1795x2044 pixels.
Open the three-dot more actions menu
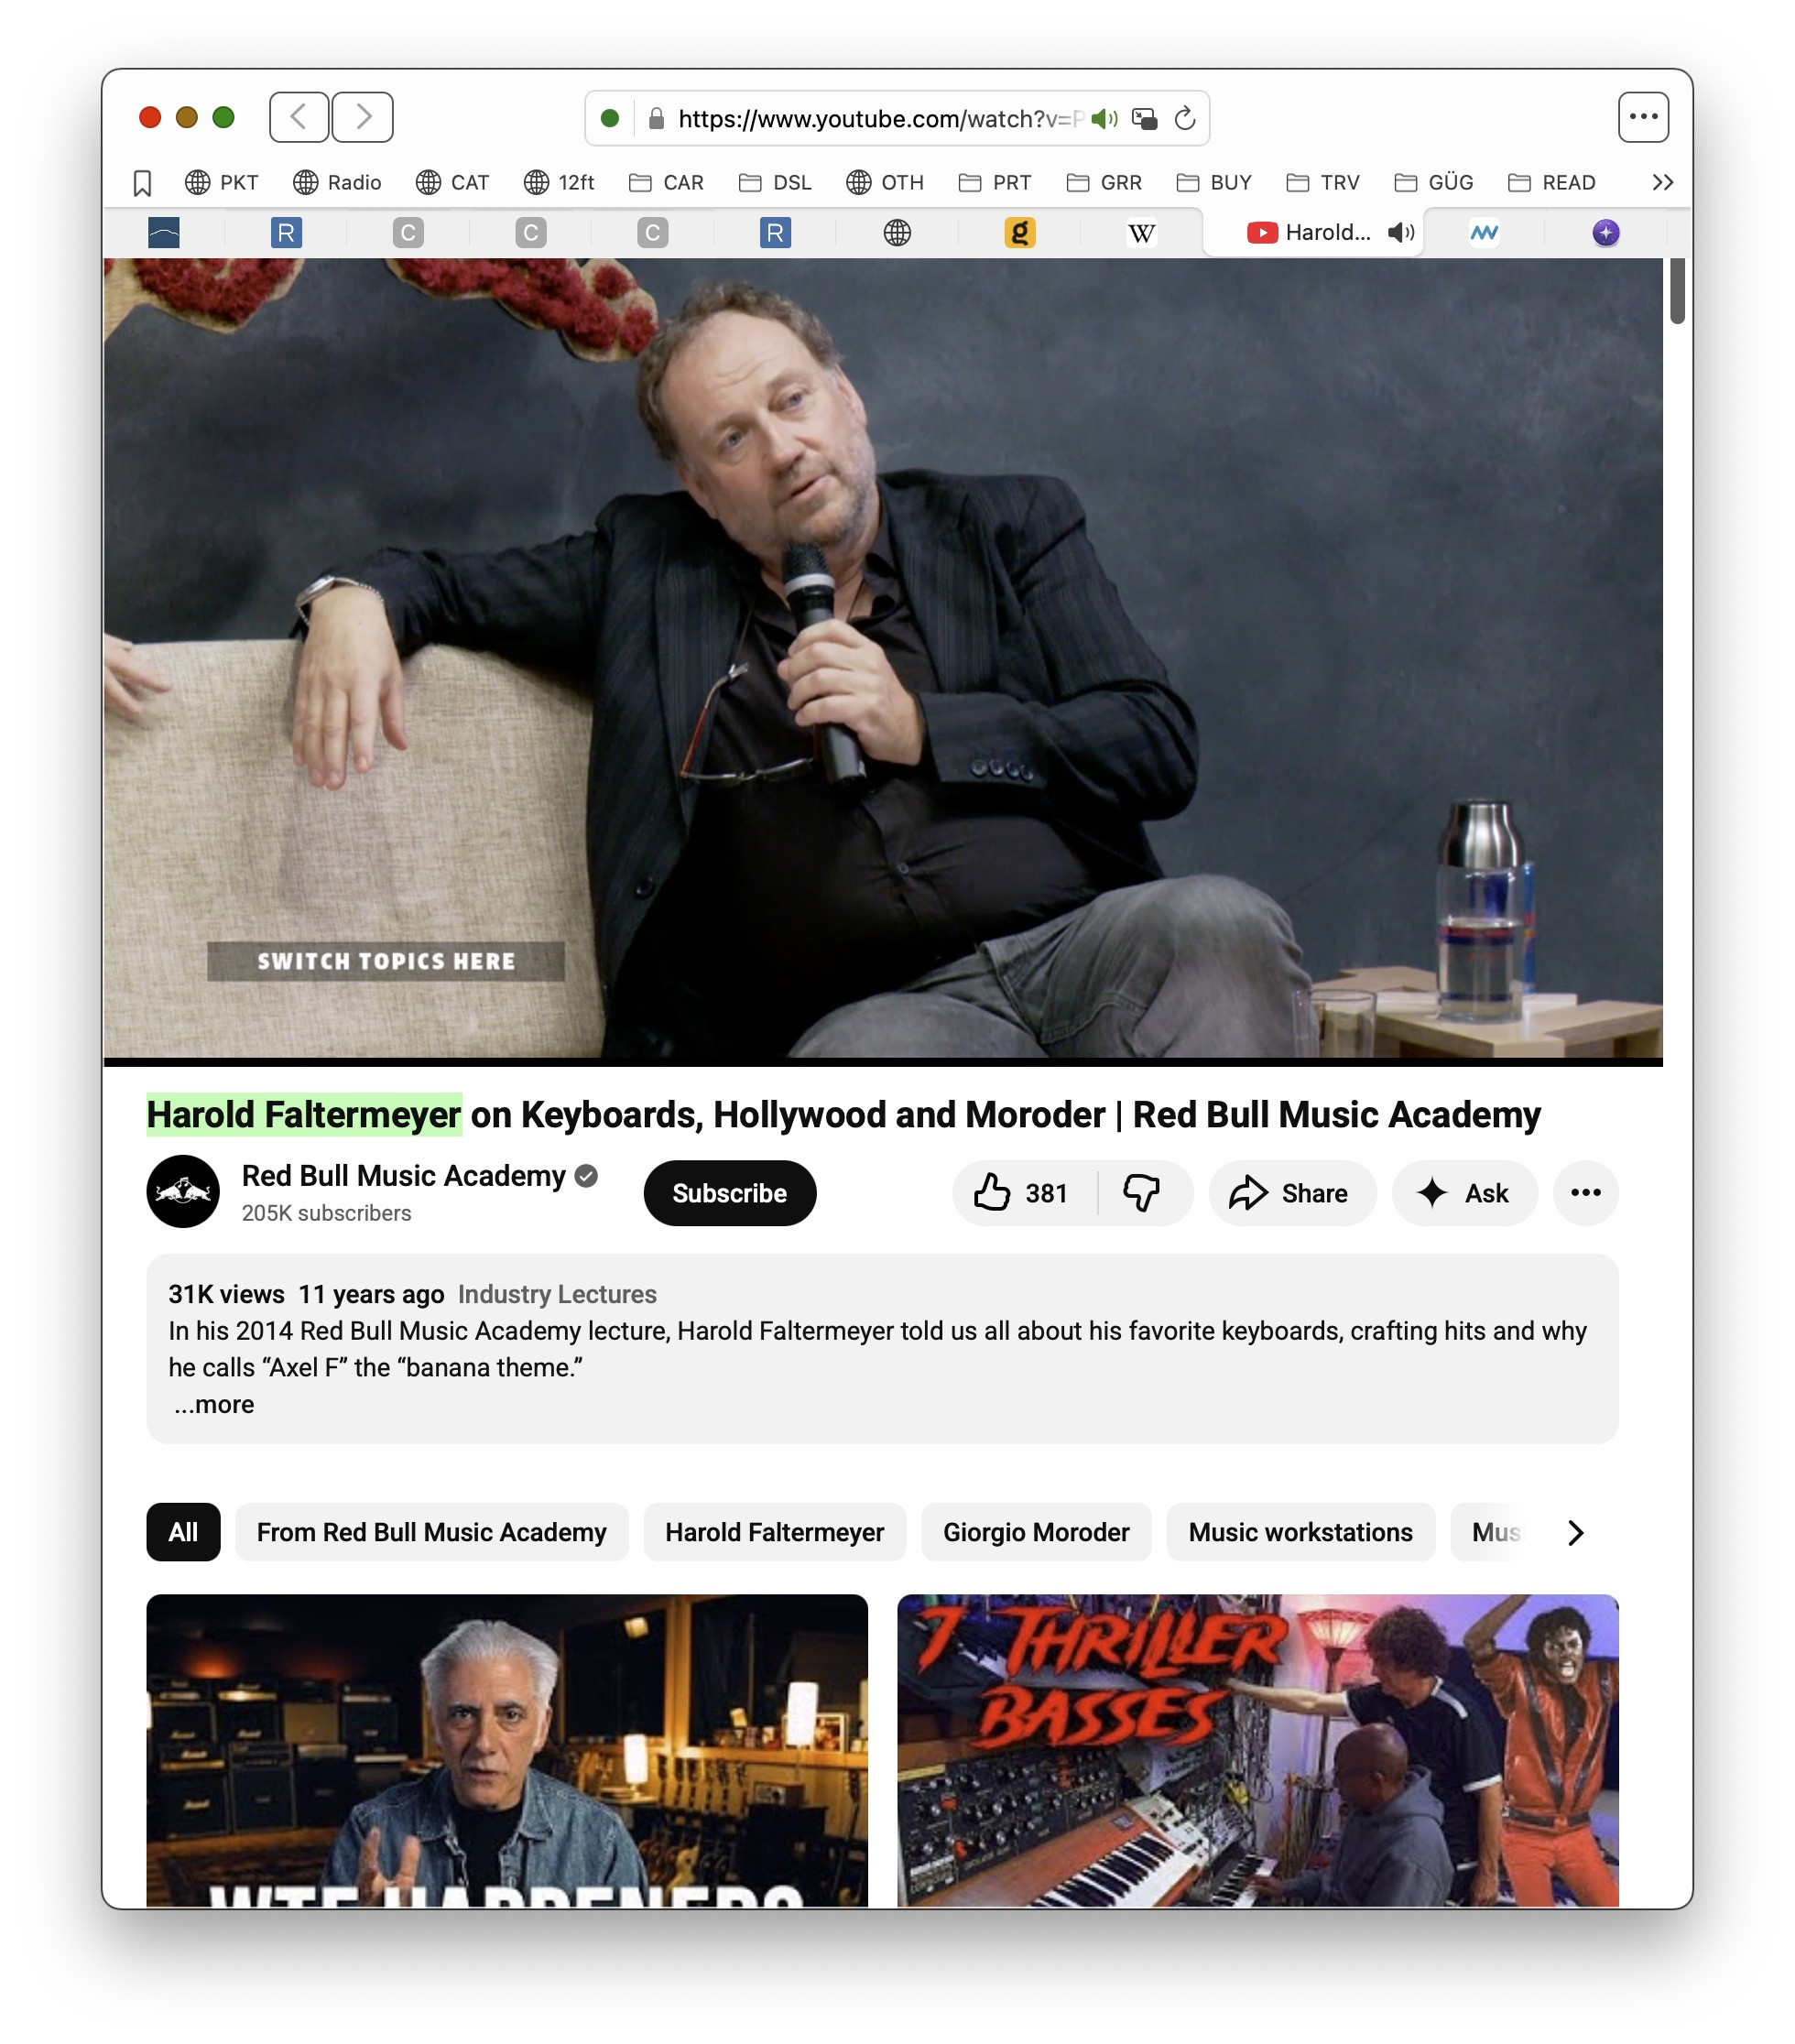(1585, 1193)
